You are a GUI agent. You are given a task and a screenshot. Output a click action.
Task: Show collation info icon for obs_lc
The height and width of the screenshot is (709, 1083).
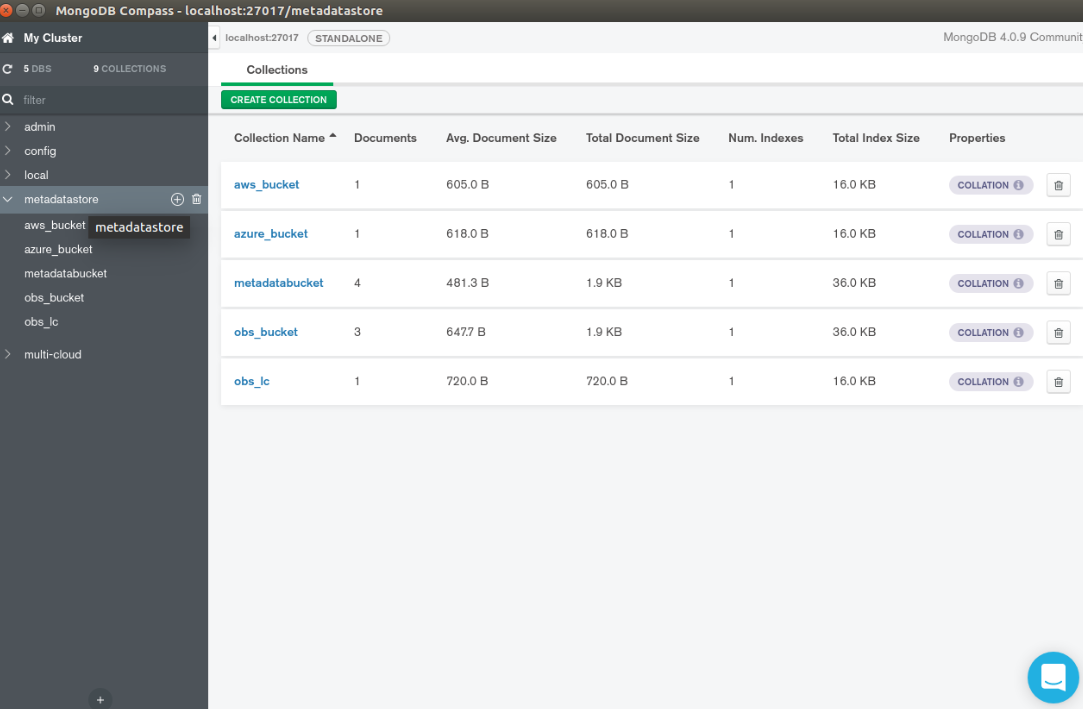click(1018, 381)
